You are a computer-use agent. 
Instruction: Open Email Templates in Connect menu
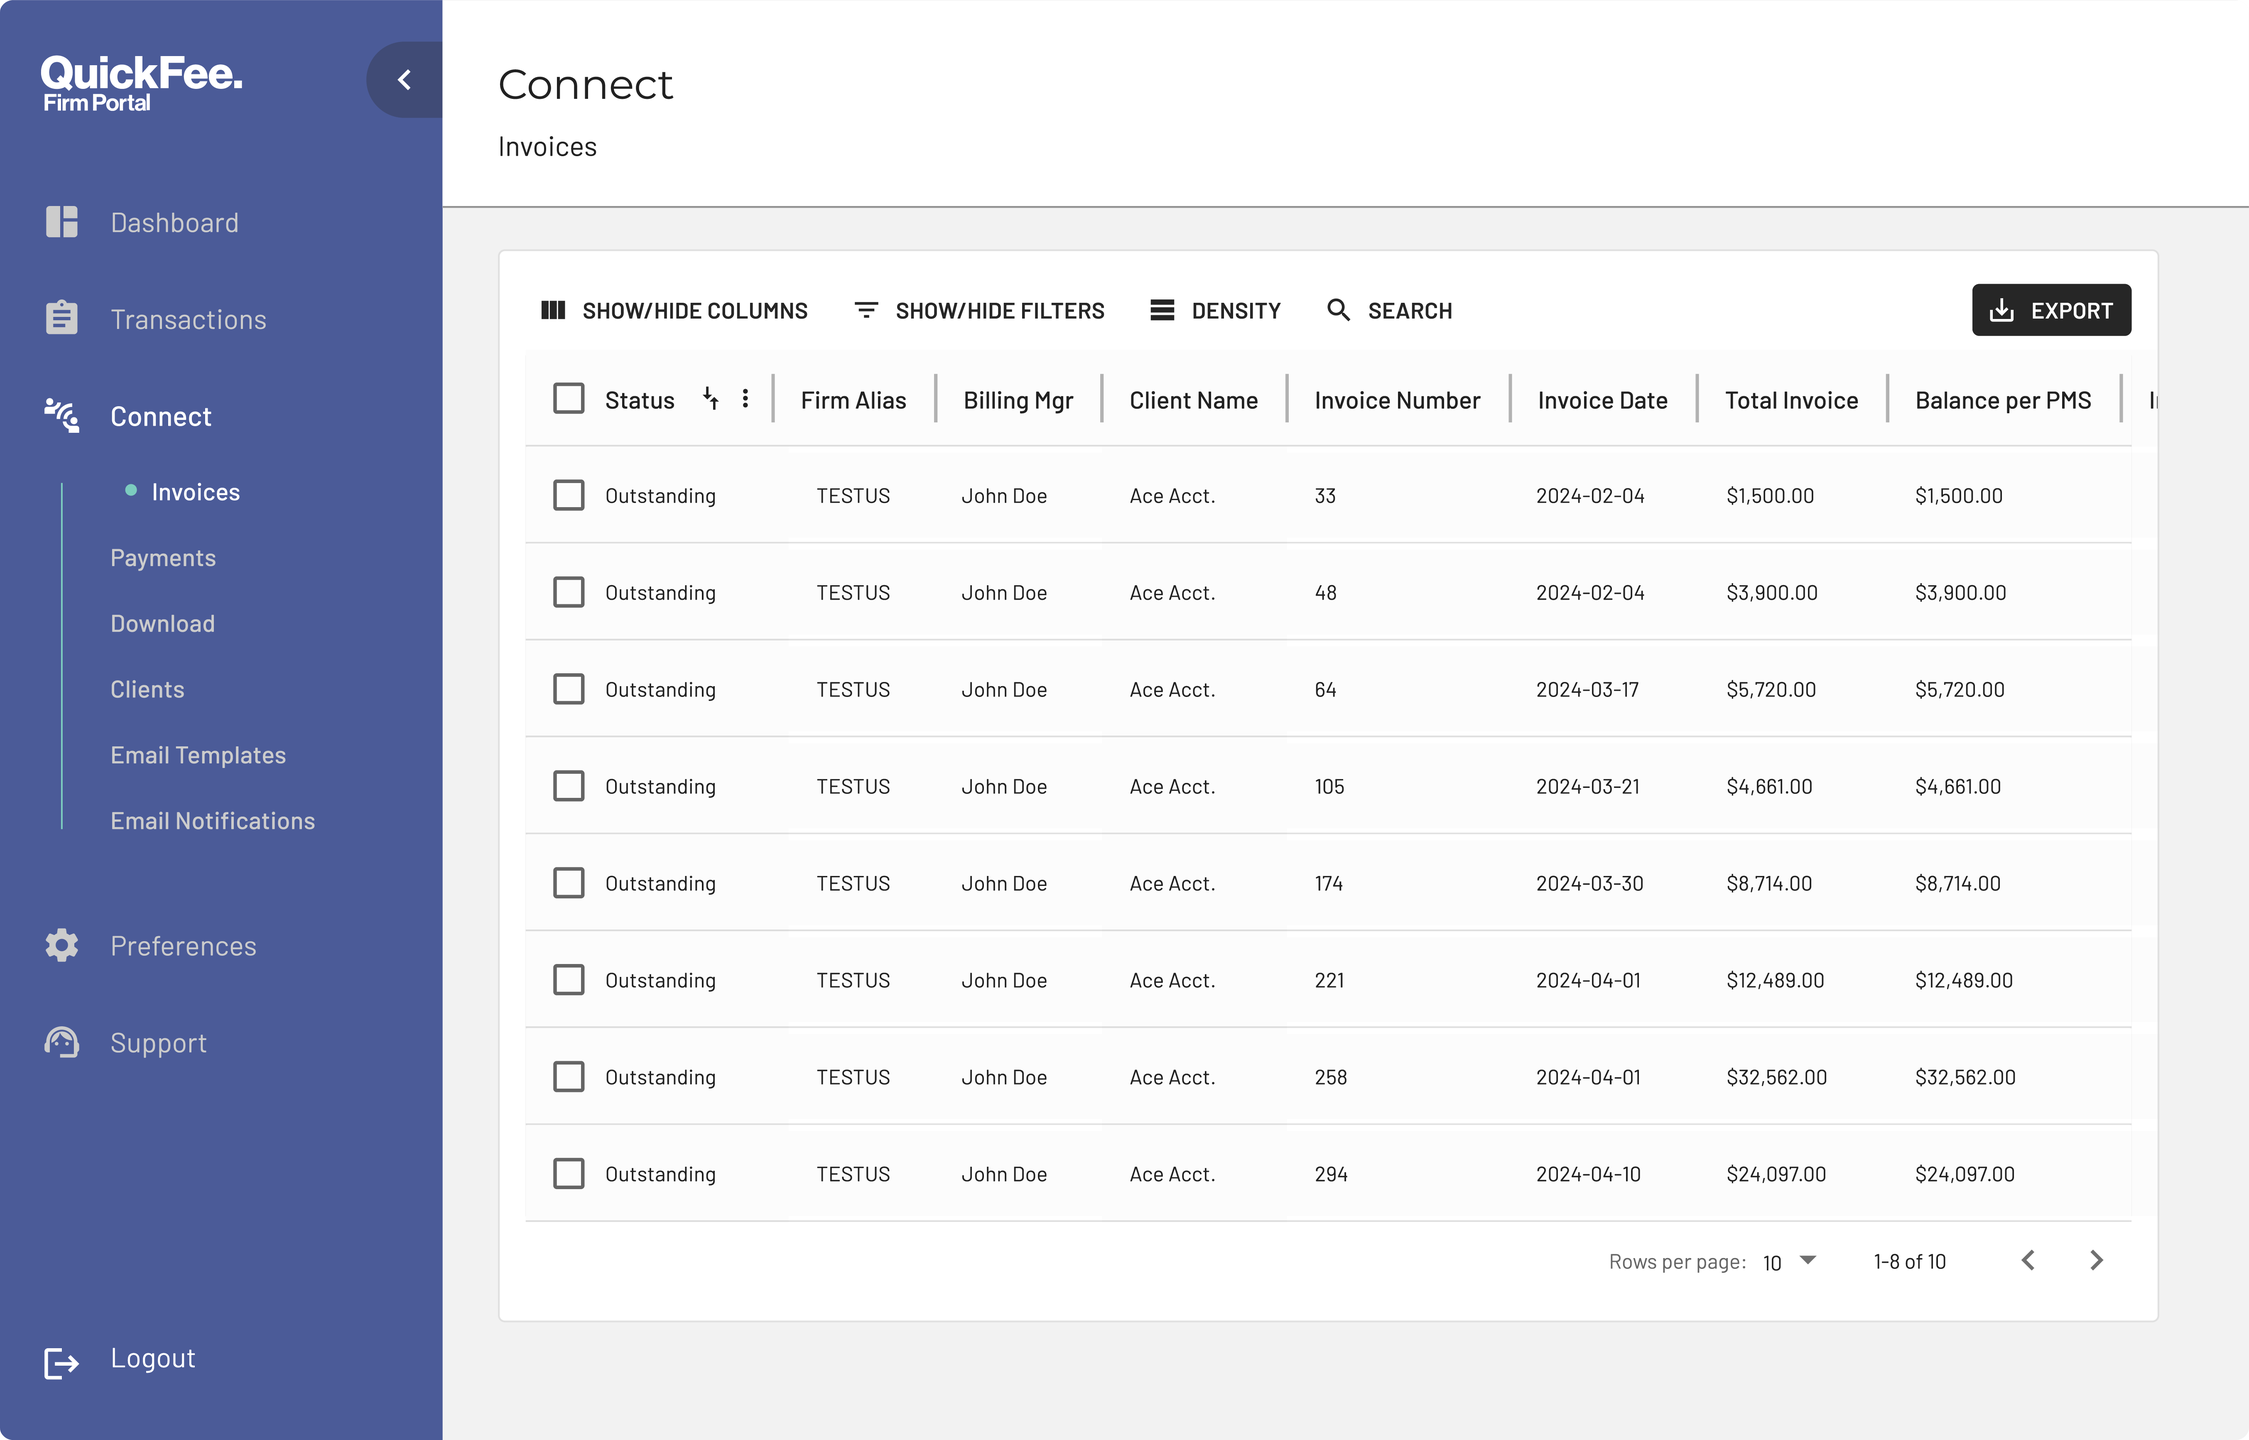click(x=198, y=755)
